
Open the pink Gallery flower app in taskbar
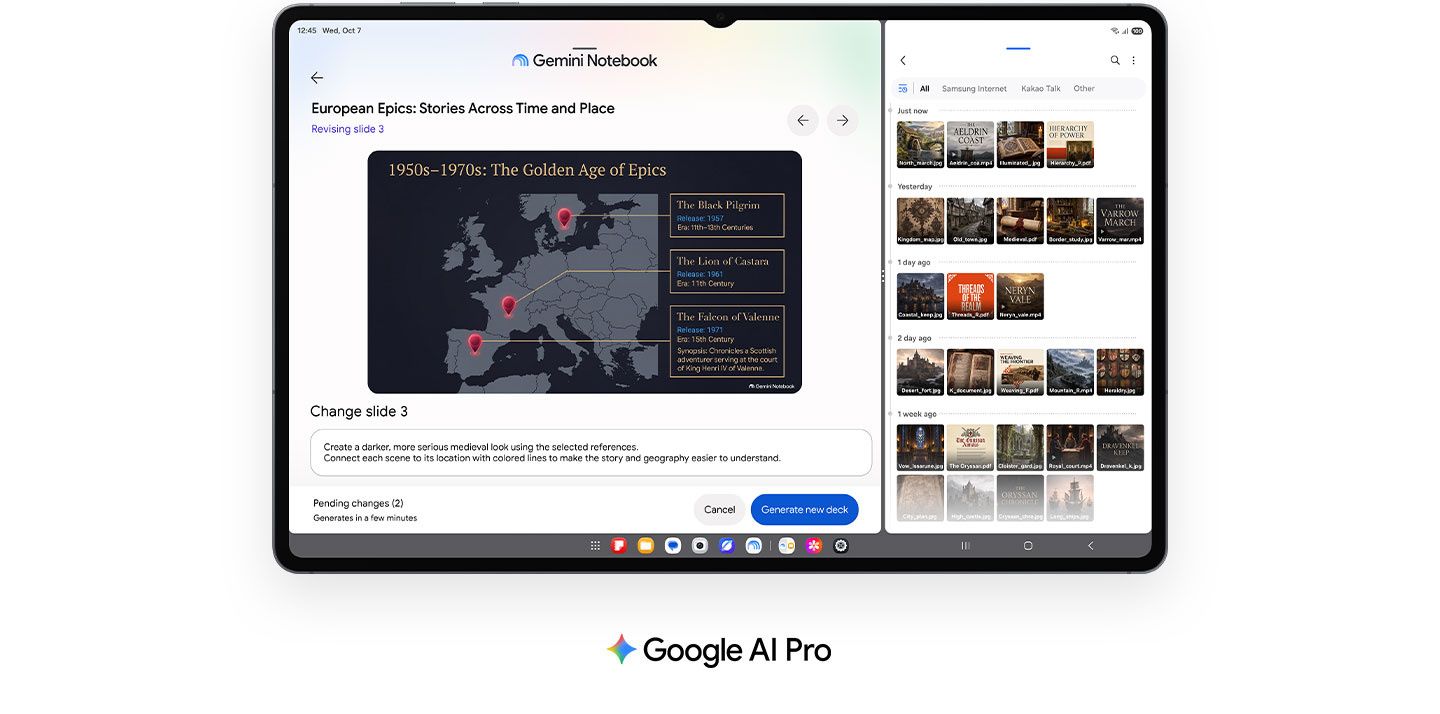pyautogui.click(x=814, y=546)
